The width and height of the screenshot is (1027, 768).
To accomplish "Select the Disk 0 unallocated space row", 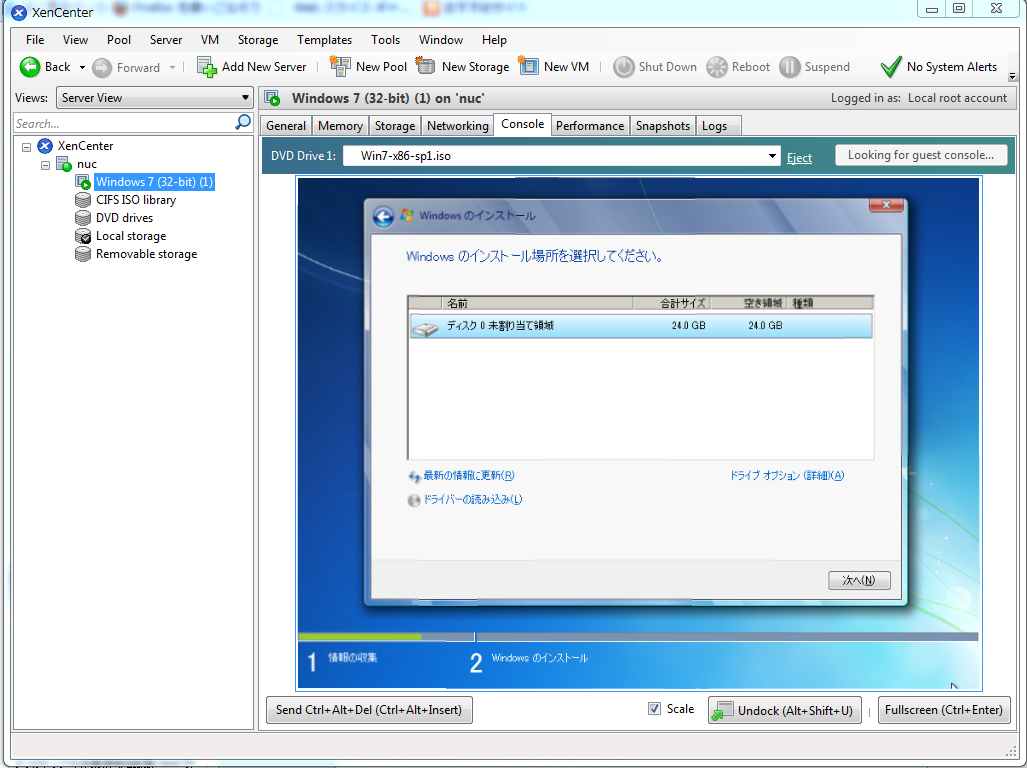I will [641, 326].
